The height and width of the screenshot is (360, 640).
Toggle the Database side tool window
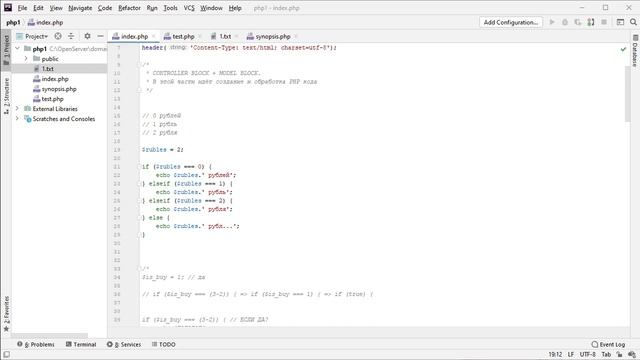(635, 51)
